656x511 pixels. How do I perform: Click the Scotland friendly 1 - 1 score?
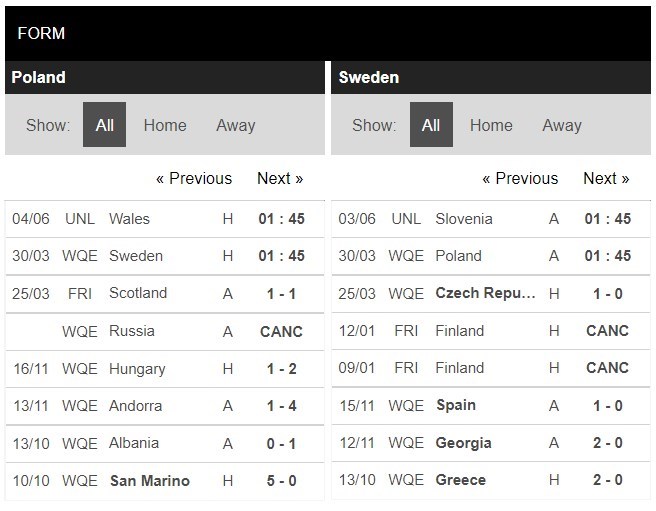(x=281, y=294)
